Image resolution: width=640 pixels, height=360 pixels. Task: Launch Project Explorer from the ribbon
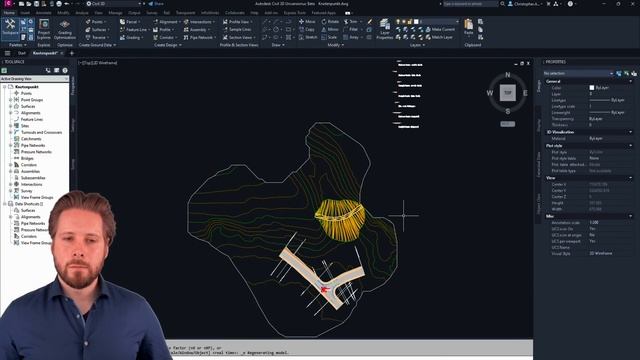pos(44,29)
